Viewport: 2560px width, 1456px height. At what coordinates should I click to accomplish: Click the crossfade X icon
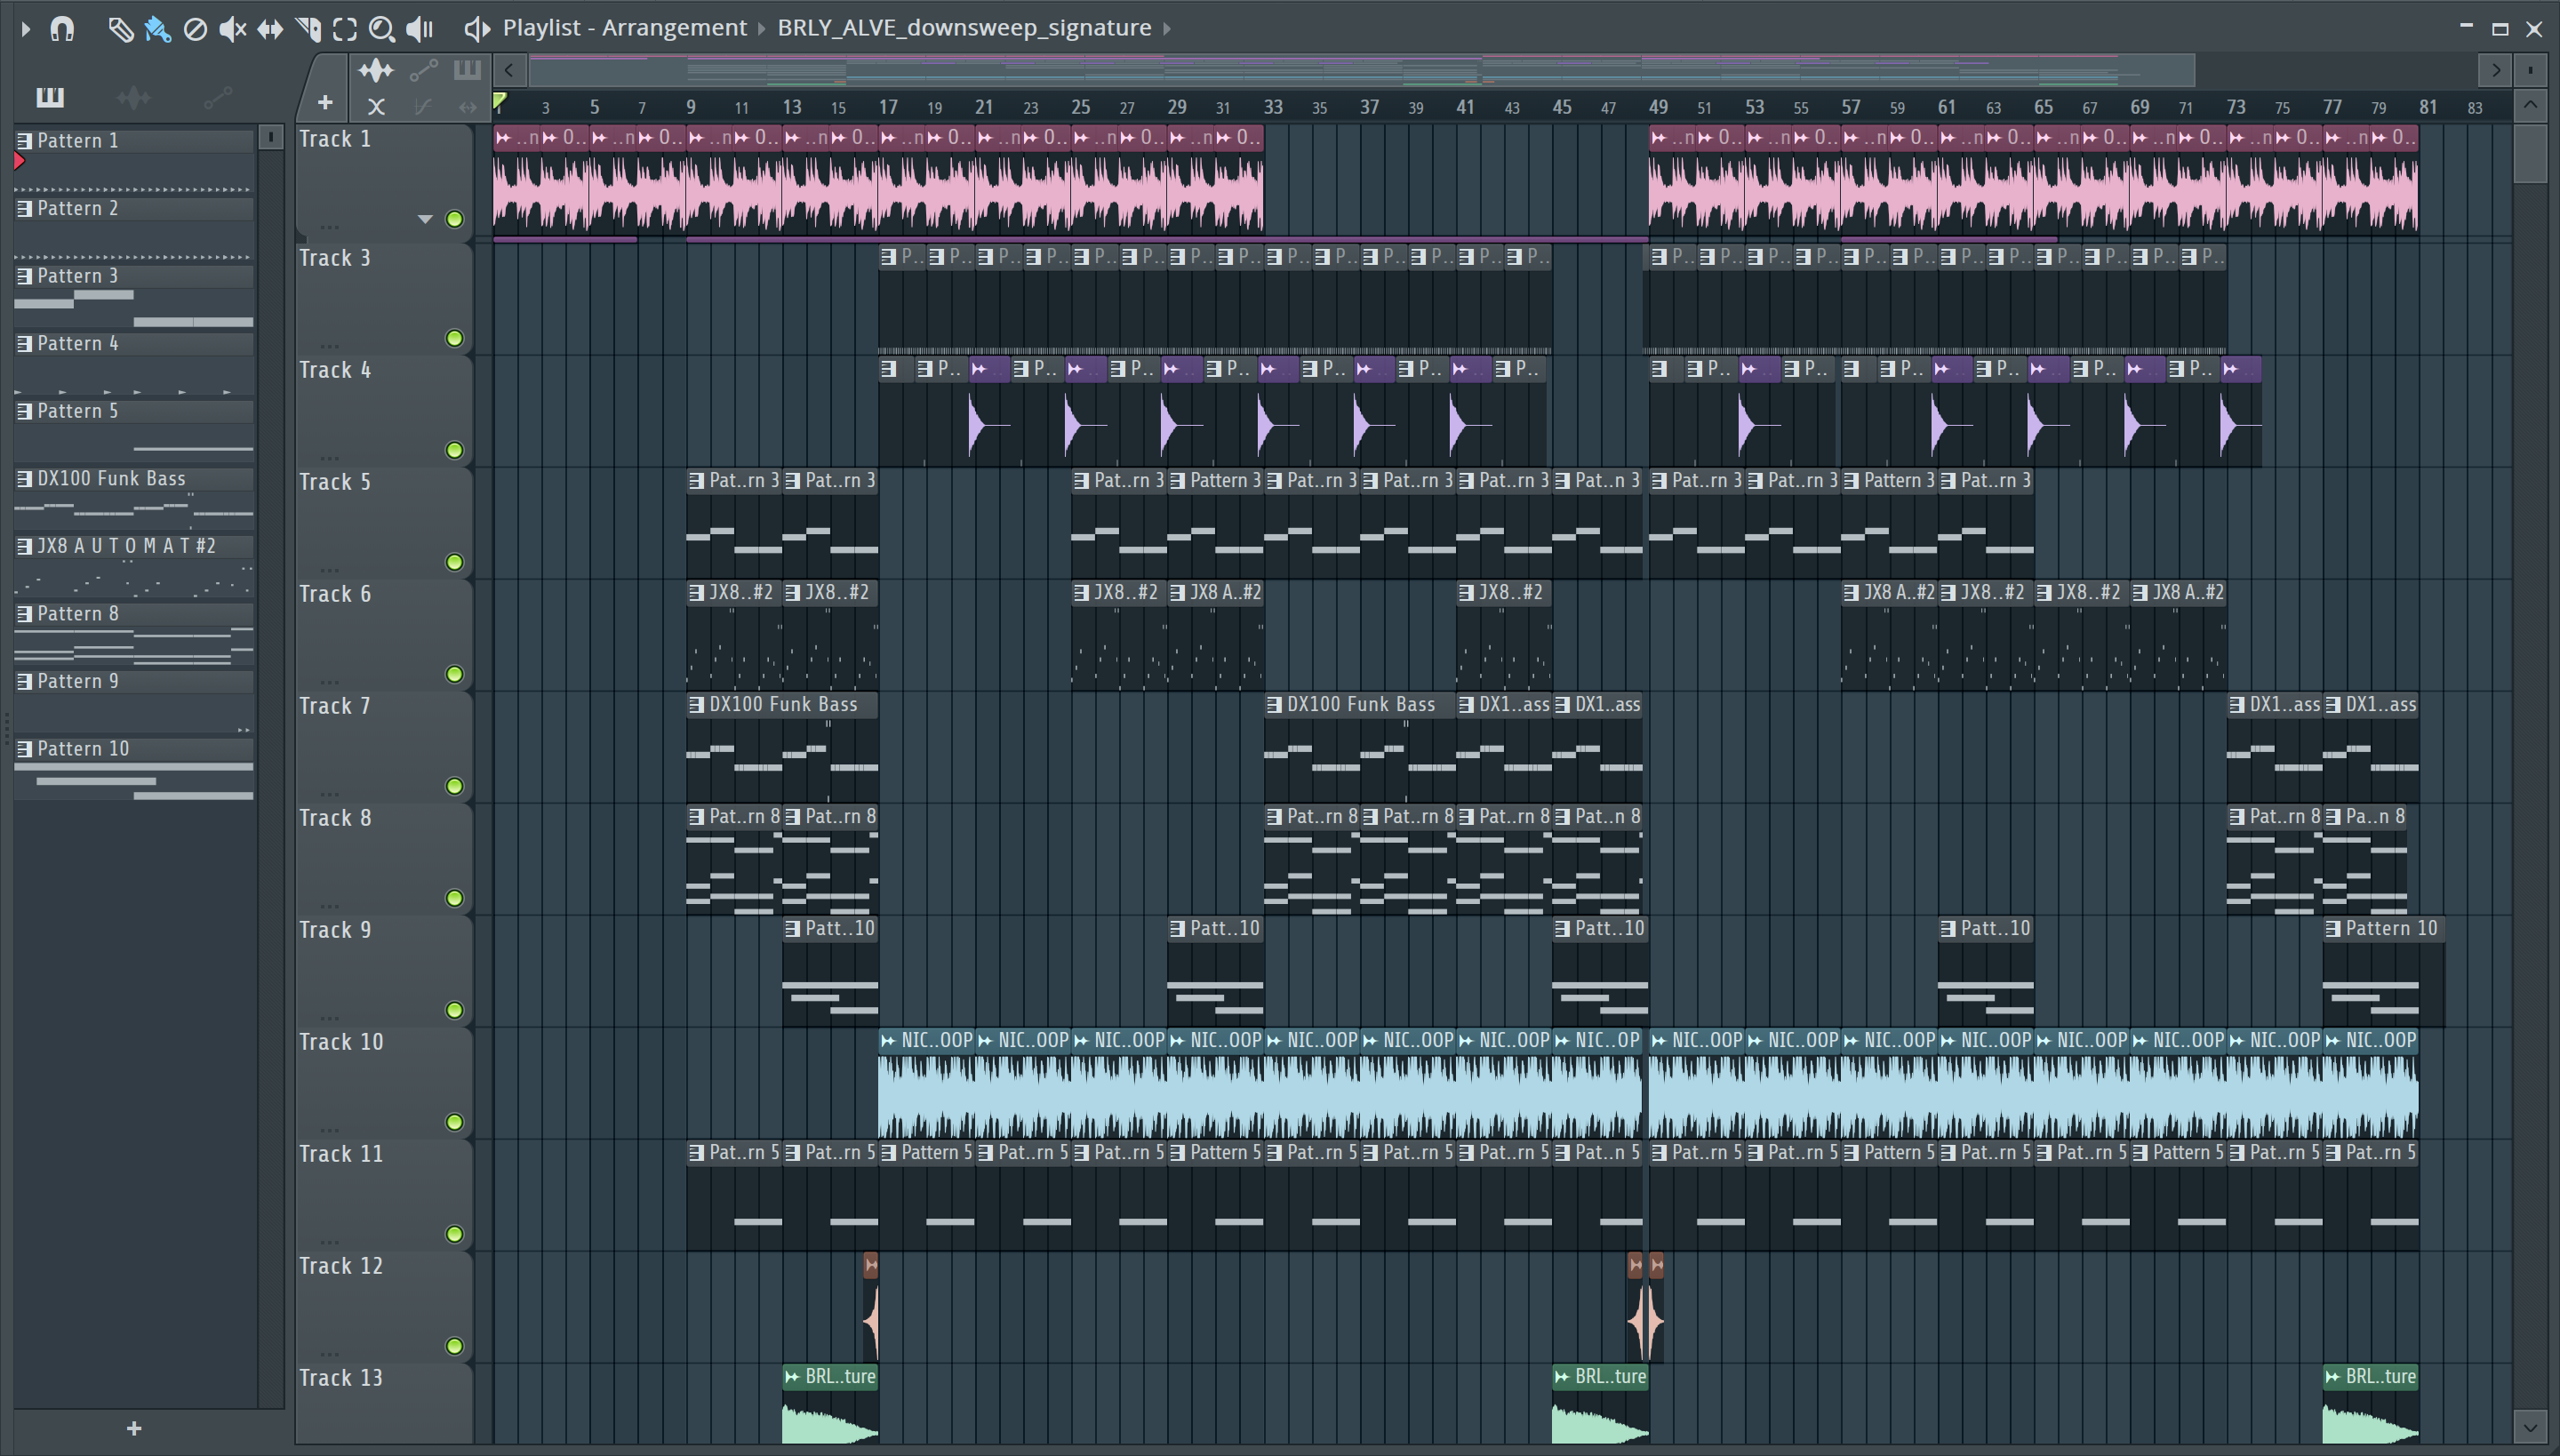click(376, 106)
